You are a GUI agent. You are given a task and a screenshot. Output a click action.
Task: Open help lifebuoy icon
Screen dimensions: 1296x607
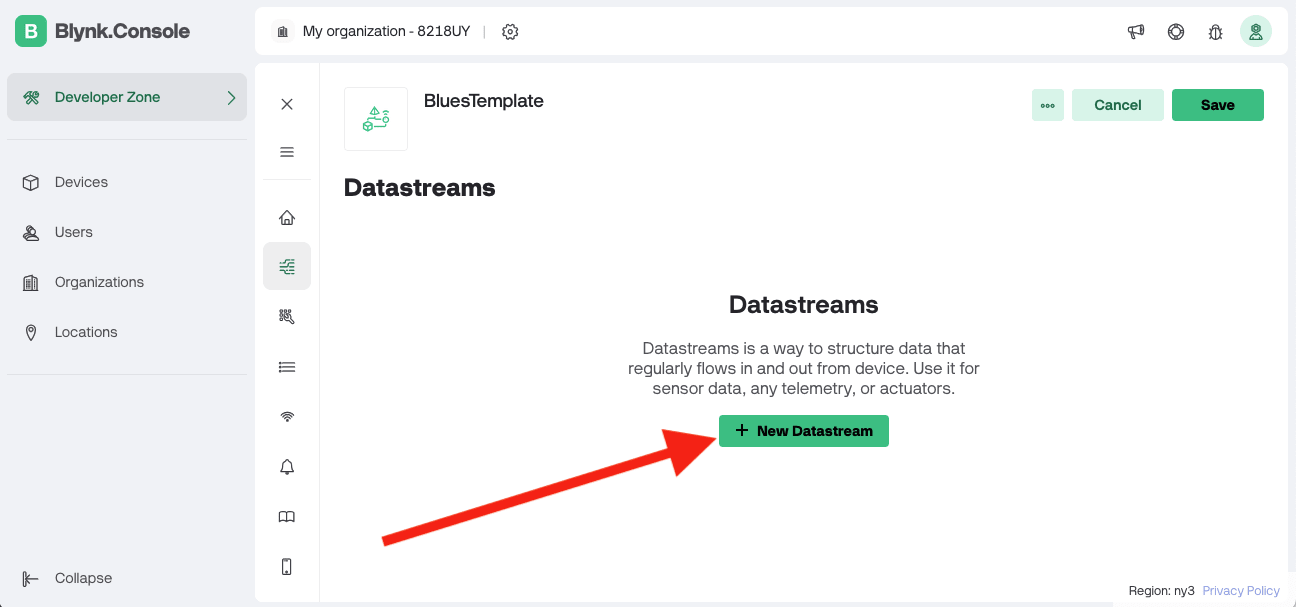click(1176, 32)
